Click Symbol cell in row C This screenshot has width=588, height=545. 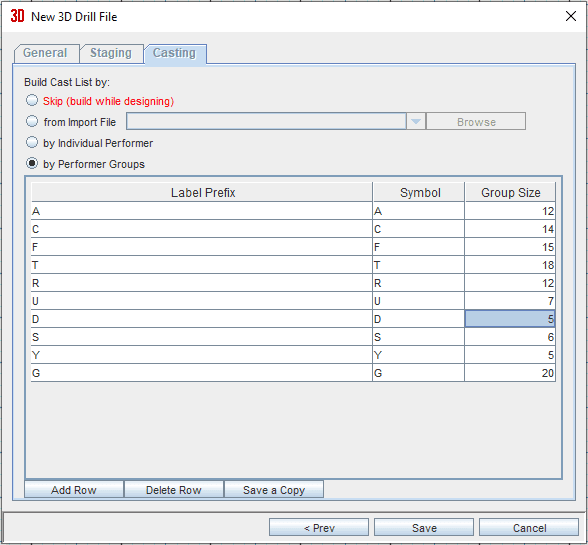point(419,229)
